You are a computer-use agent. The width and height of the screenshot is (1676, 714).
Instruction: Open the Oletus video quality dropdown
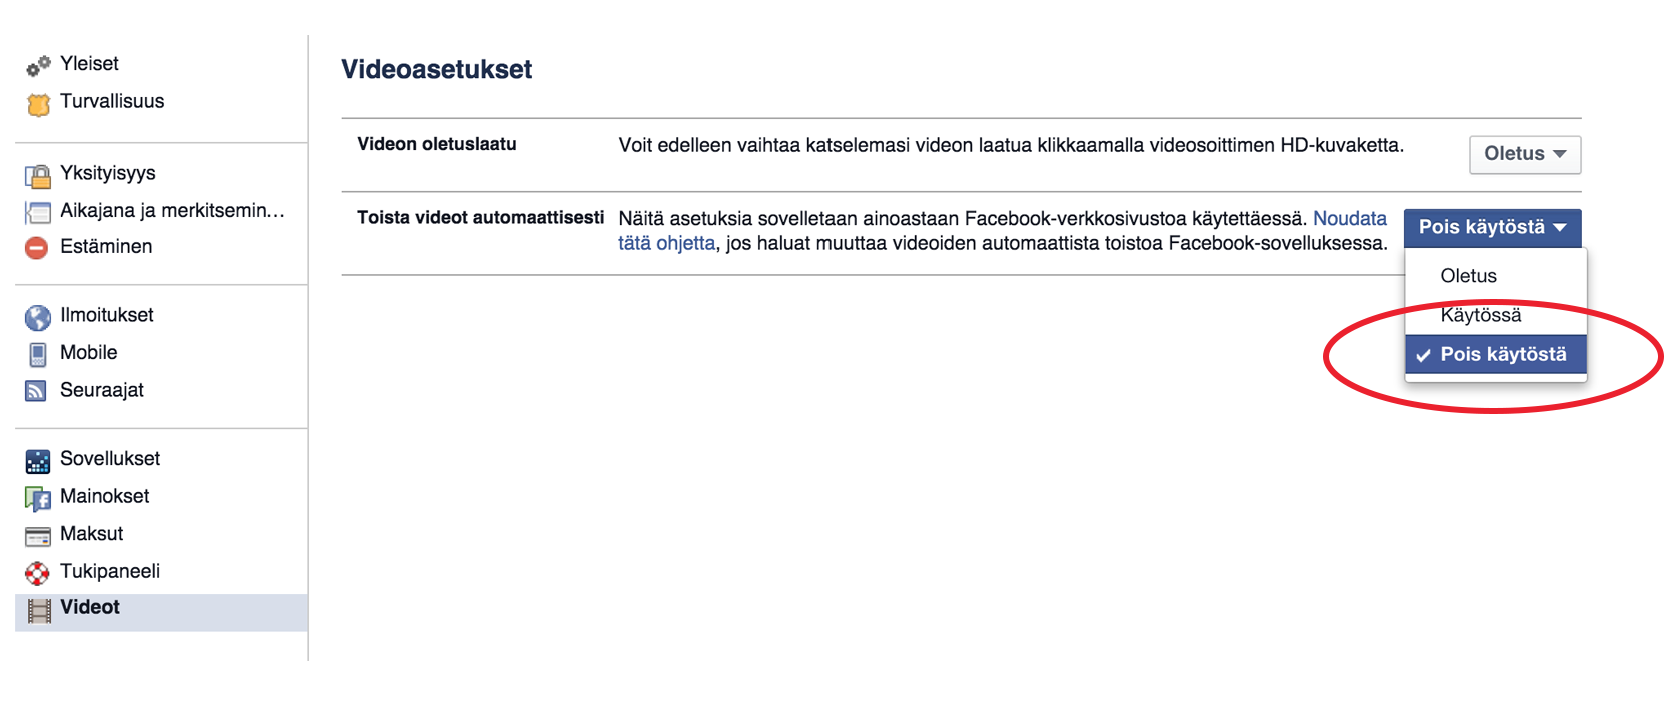click(1524, 154)
